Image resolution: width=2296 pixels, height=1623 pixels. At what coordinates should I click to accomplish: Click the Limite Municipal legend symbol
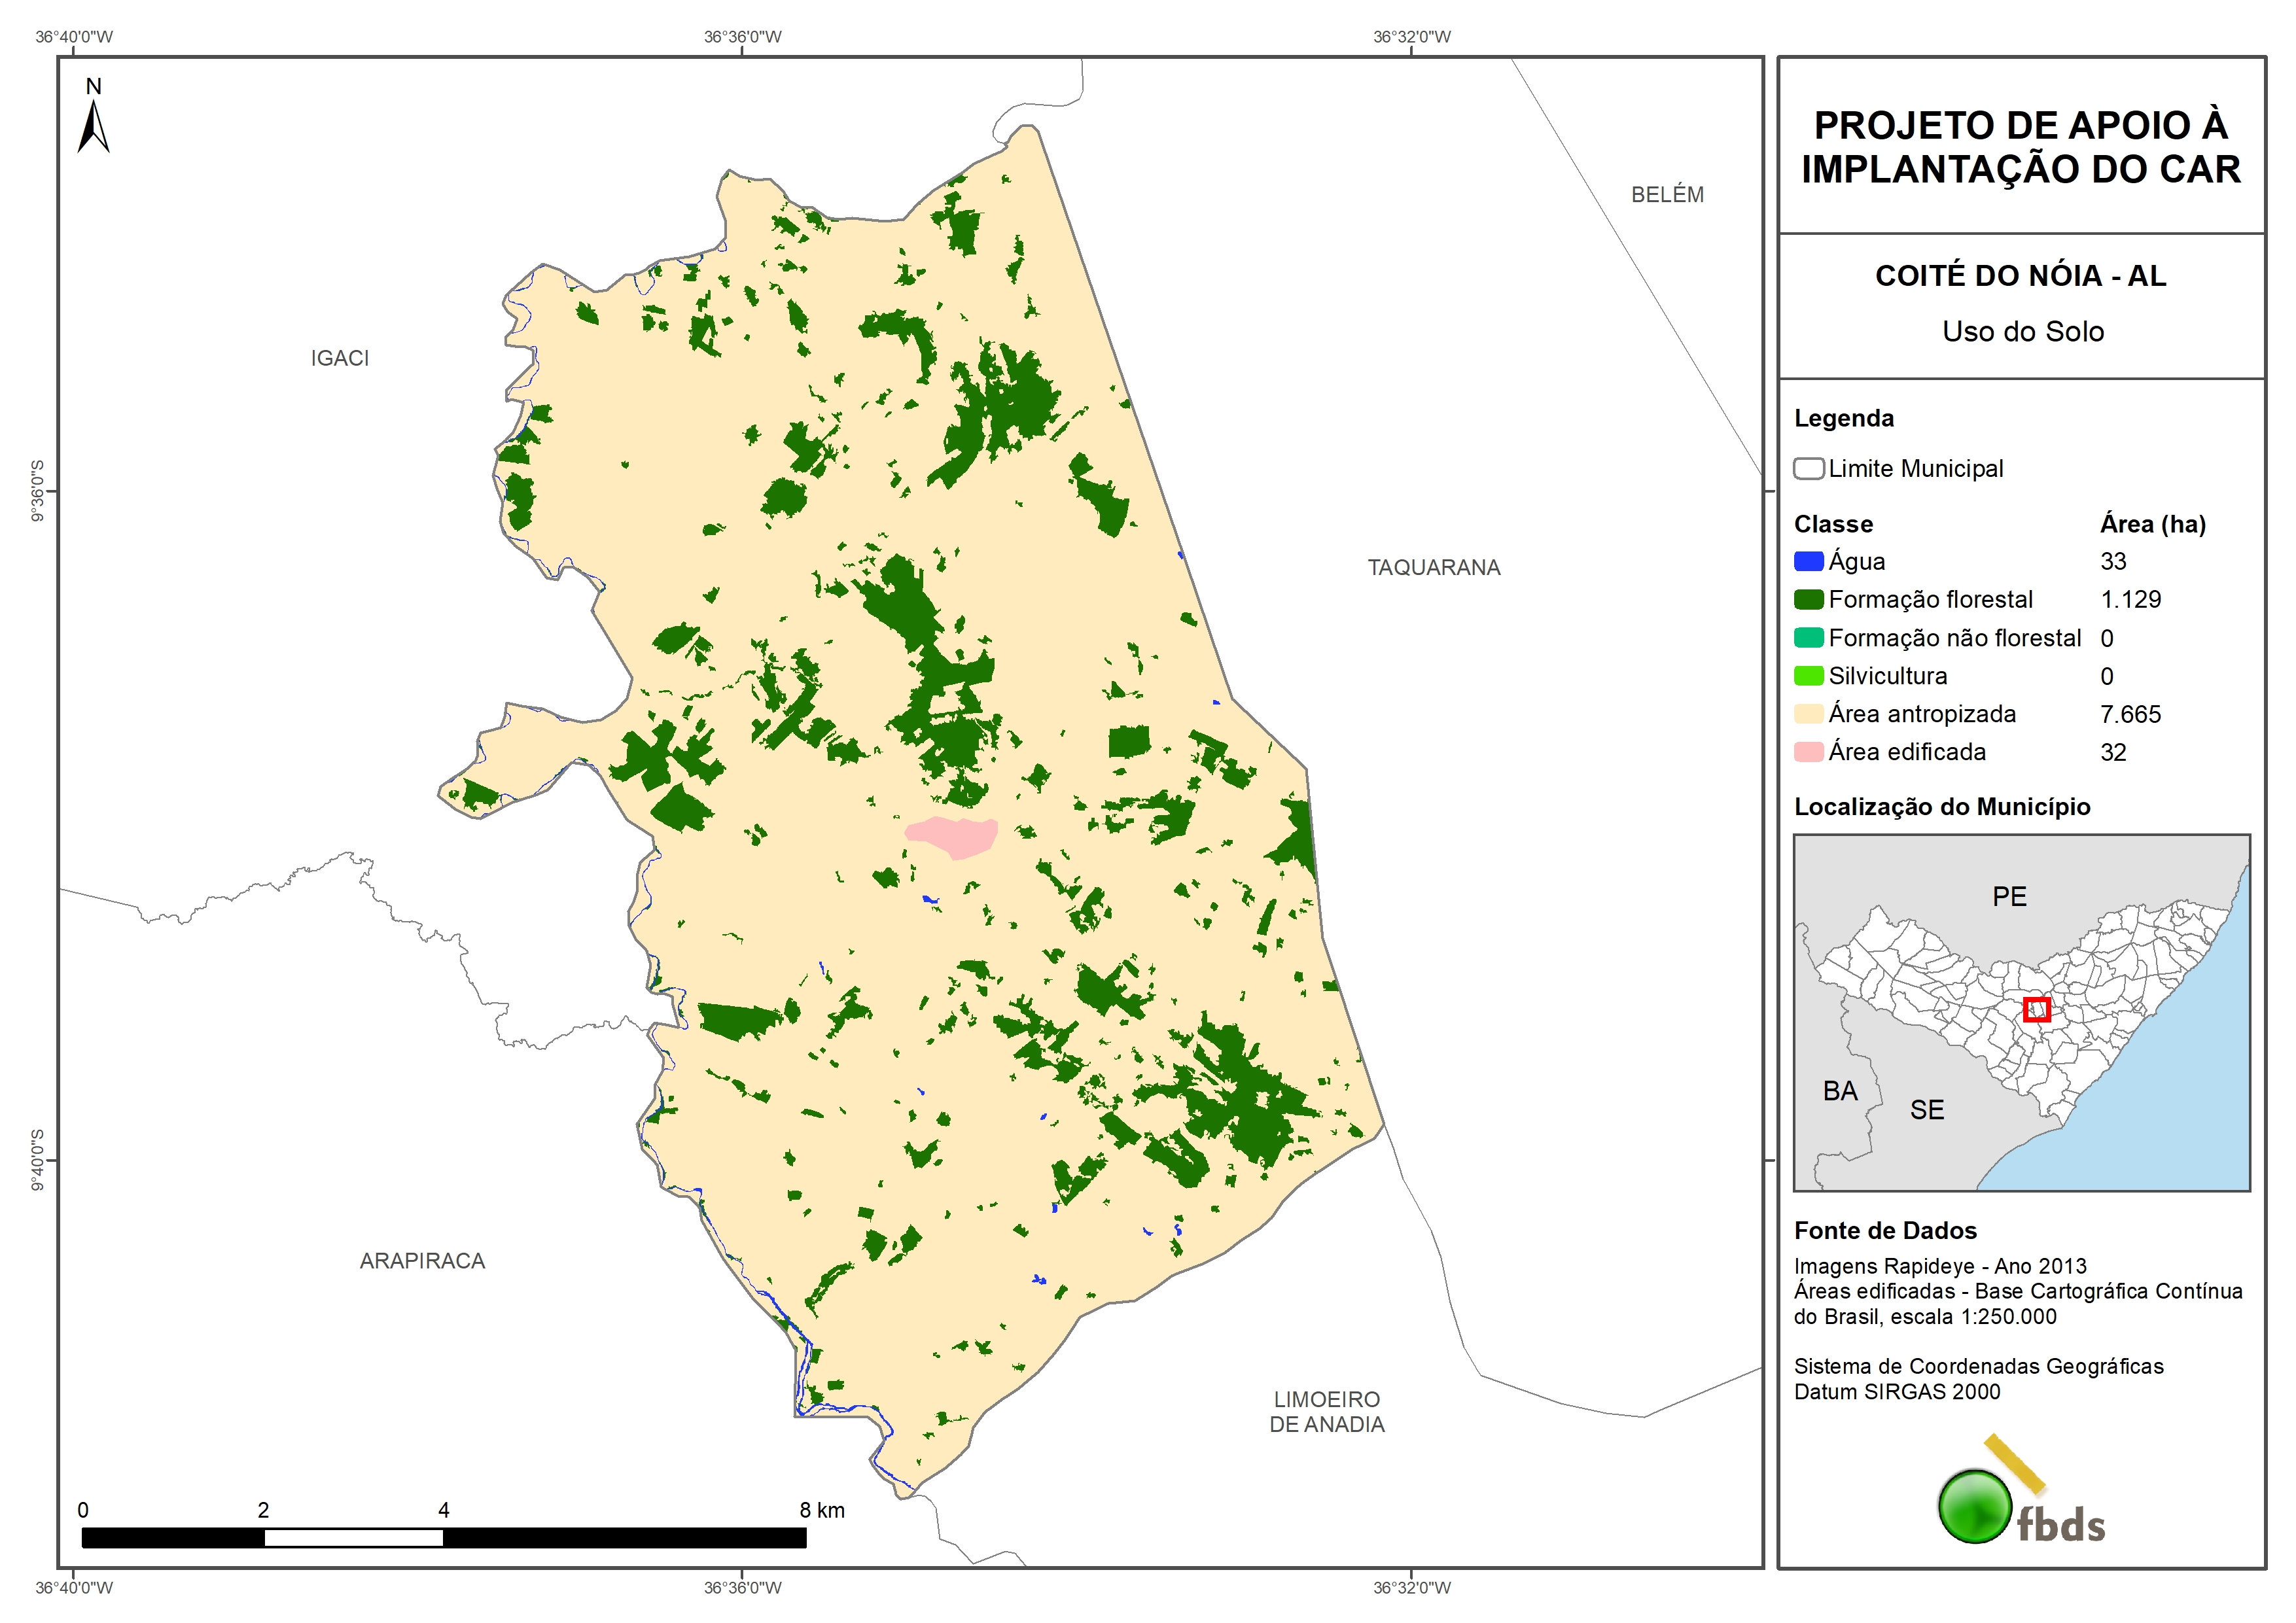pyautogui.click(x=1808, y=468)
